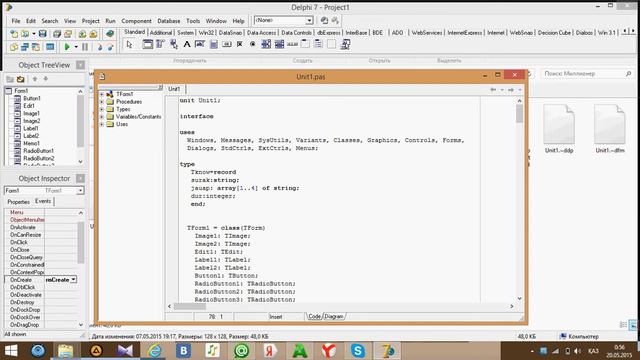The image size is (640, 360).
Task: Expand the TForm1 node in code explorer
Action: pyautogui.click(x=102, y=94)
